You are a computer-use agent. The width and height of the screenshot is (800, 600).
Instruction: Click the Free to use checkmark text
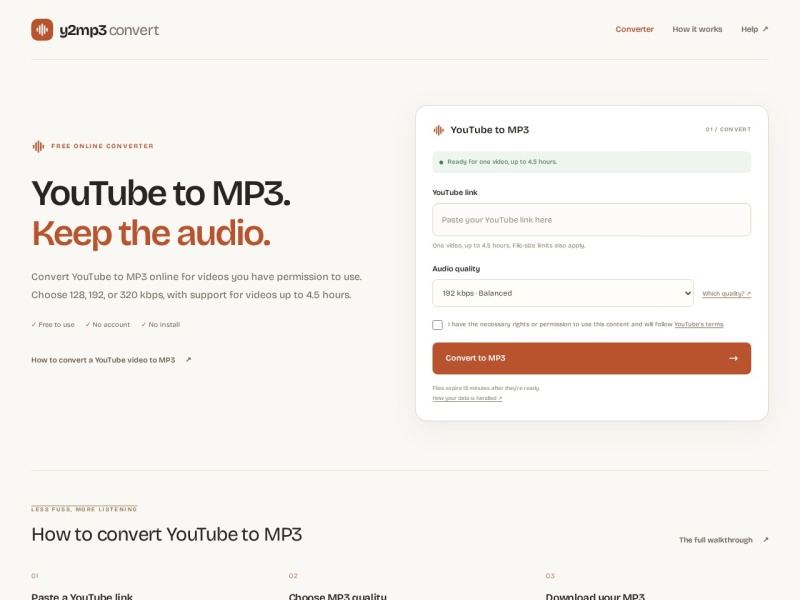(53, 324)
